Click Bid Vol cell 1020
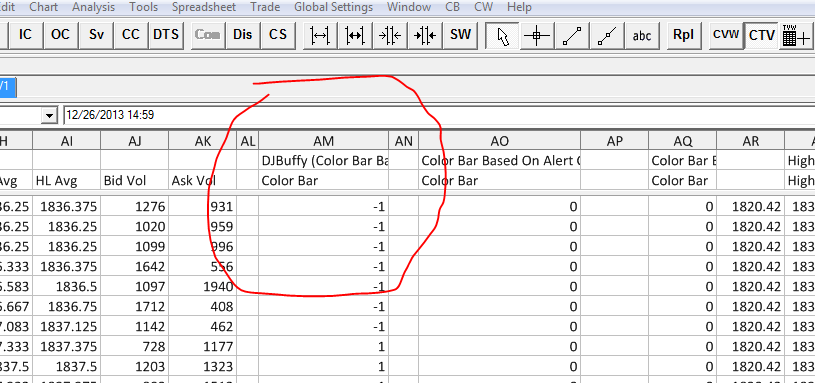This screenshot has width=815, height=383. [x=135, y=227]
